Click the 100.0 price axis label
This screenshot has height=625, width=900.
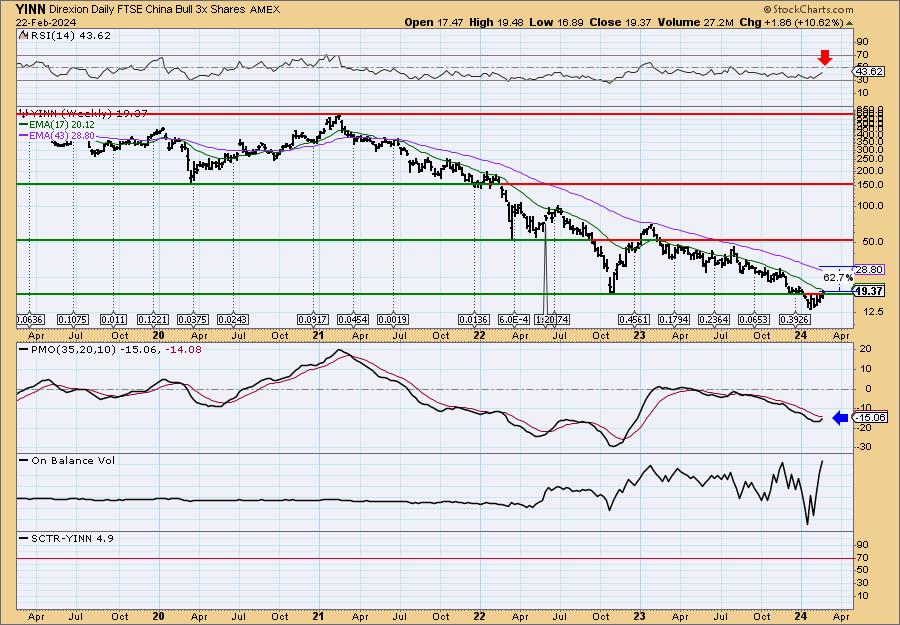pyautogui.click(x=871, y=206)
